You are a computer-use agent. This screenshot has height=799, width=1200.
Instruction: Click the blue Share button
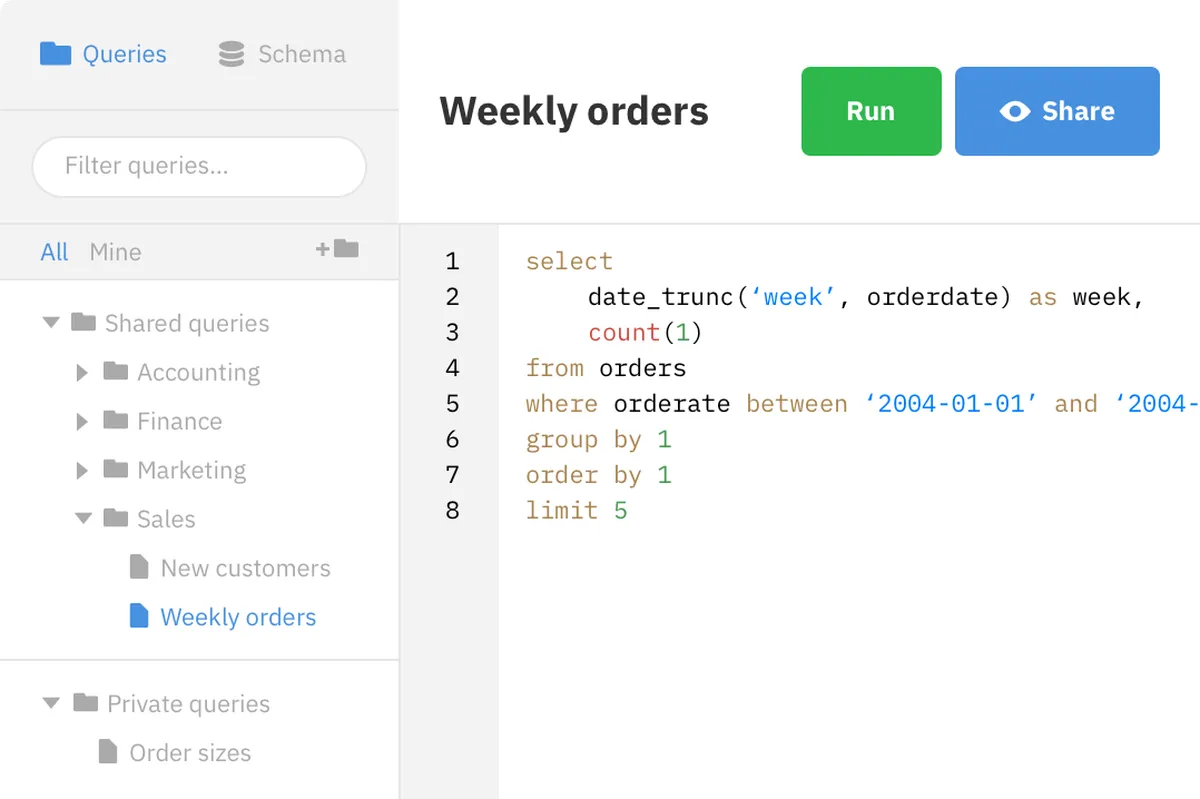click(x=1057, y=111)
